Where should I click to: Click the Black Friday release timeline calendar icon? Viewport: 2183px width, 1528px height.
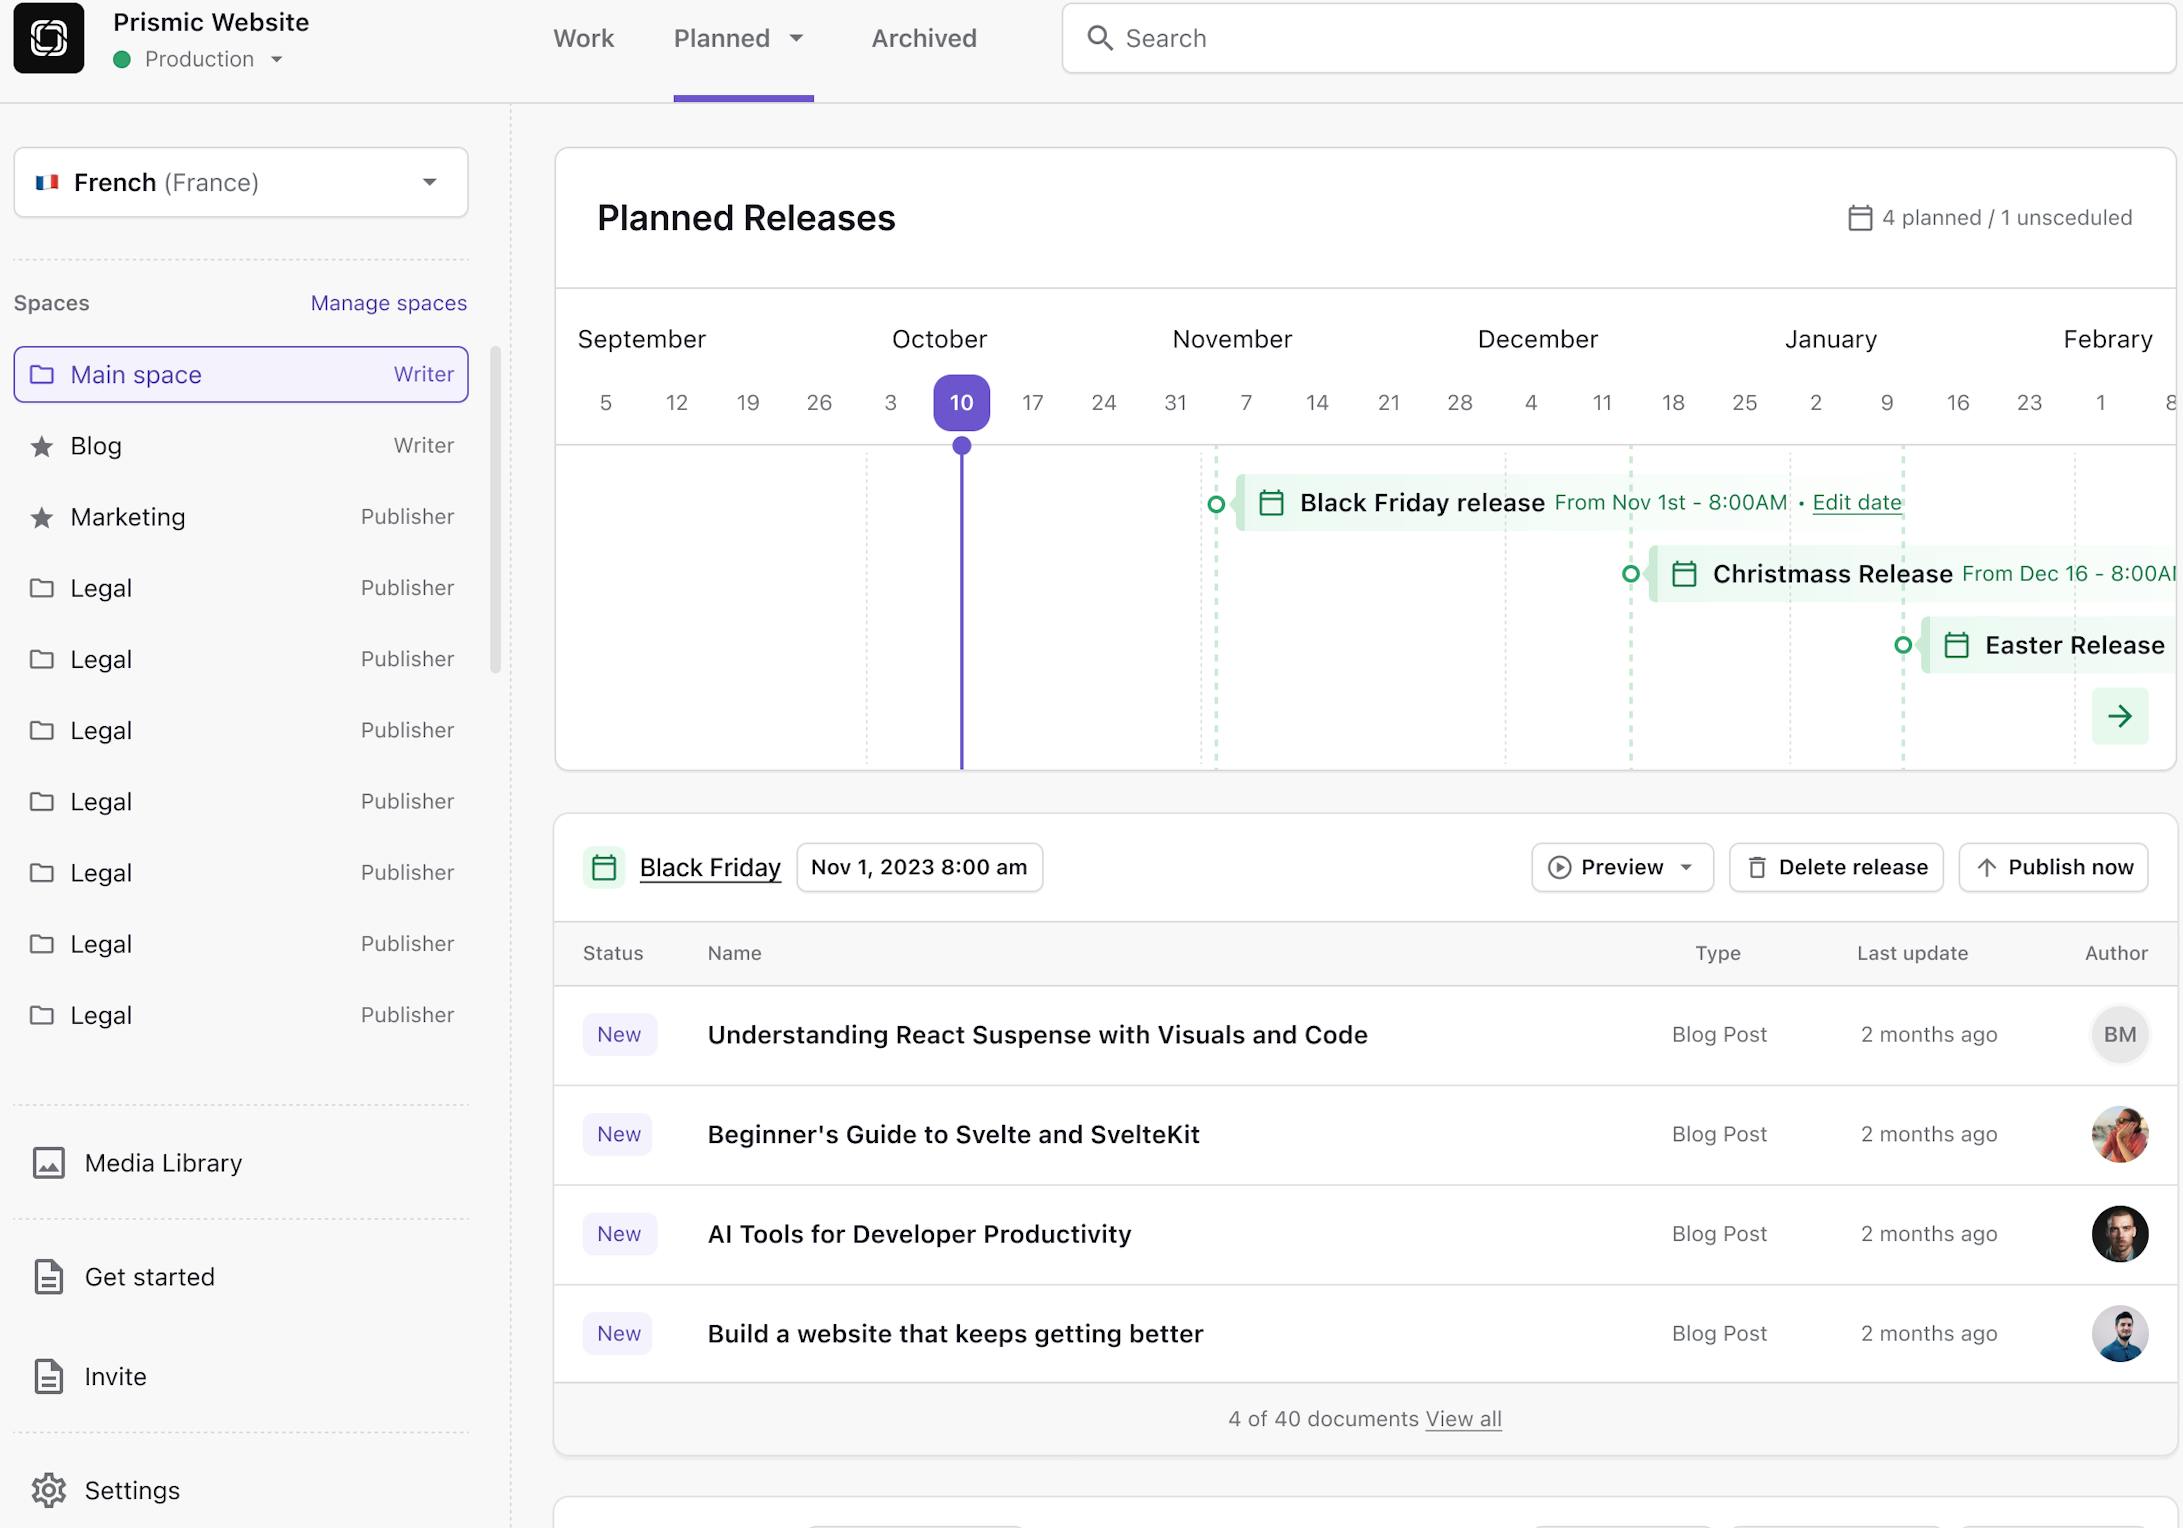point(1271,503)
